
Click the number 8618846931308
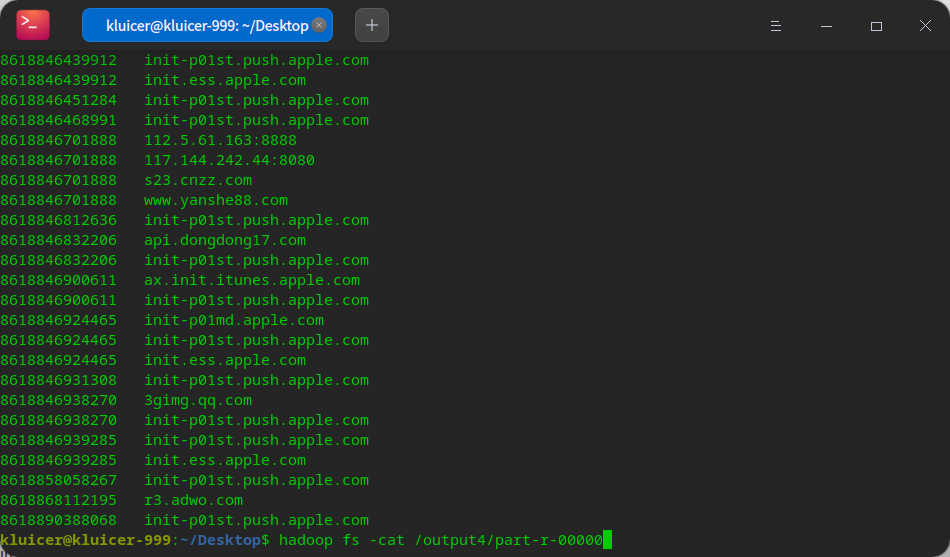click(x=58, y=380)
